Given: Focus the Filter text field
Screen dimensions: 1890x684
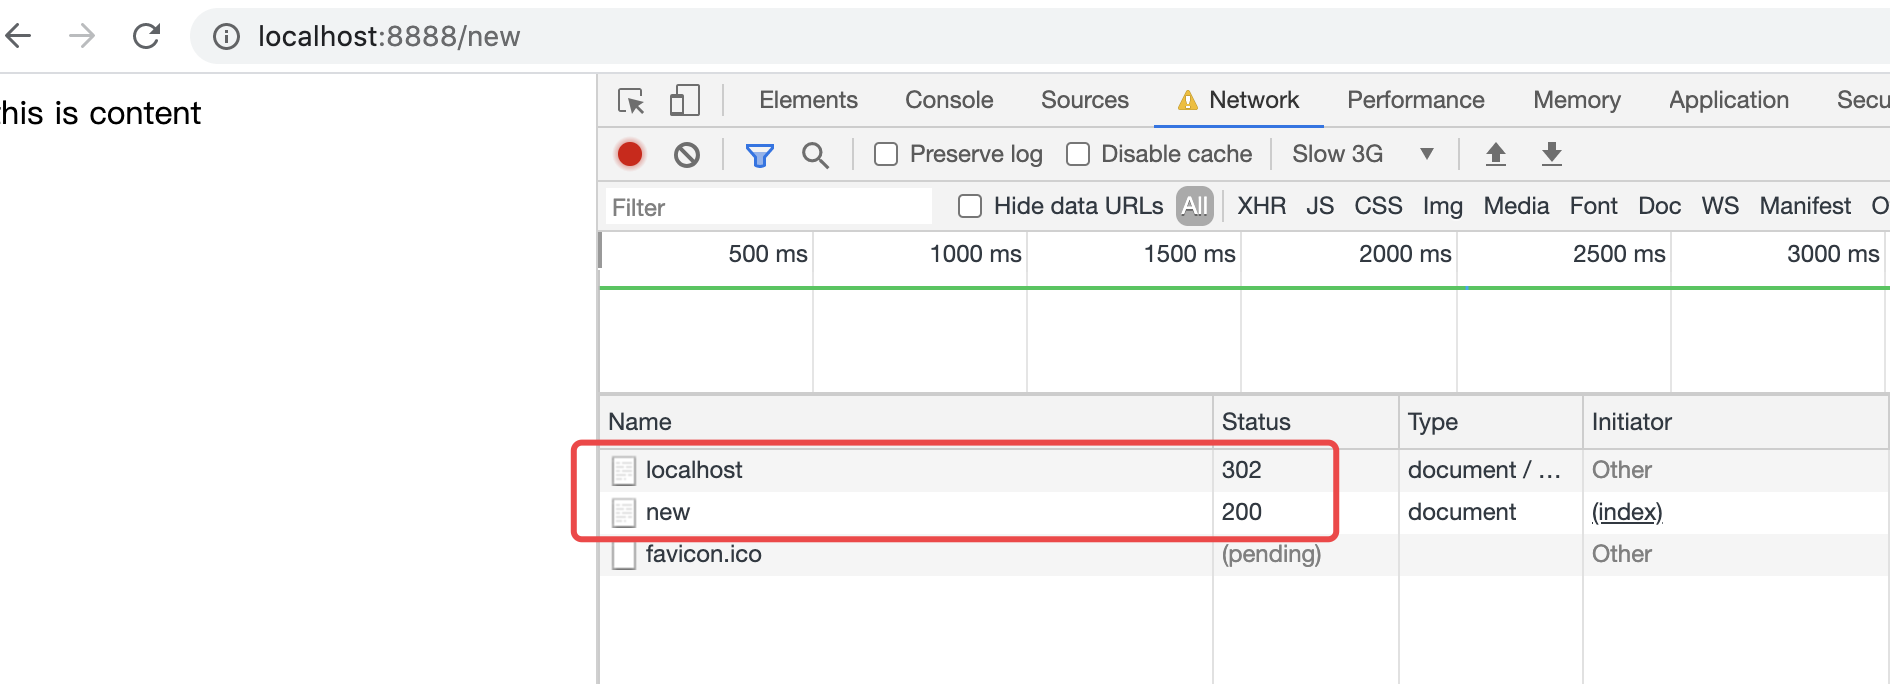Looking at the screenshot, I should click(x=768, y=207).
